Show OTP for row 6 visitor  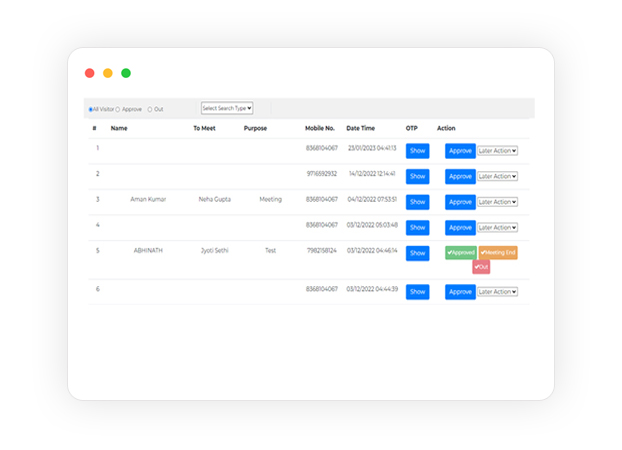tap(417, 292)
